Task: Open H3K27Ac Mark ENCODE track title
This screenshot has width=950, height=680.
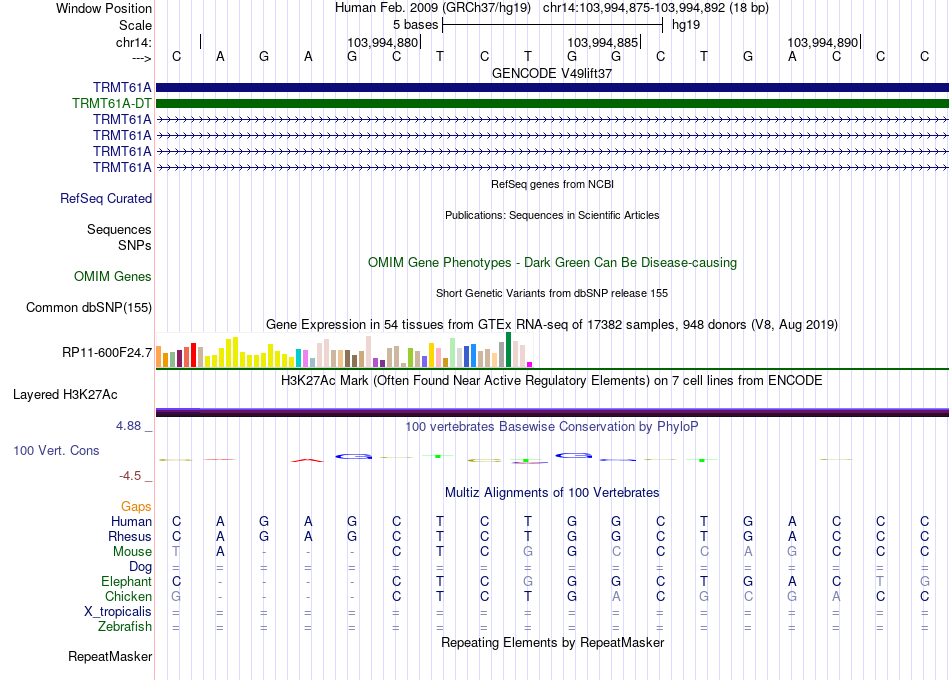Action: tap(552, 381)
